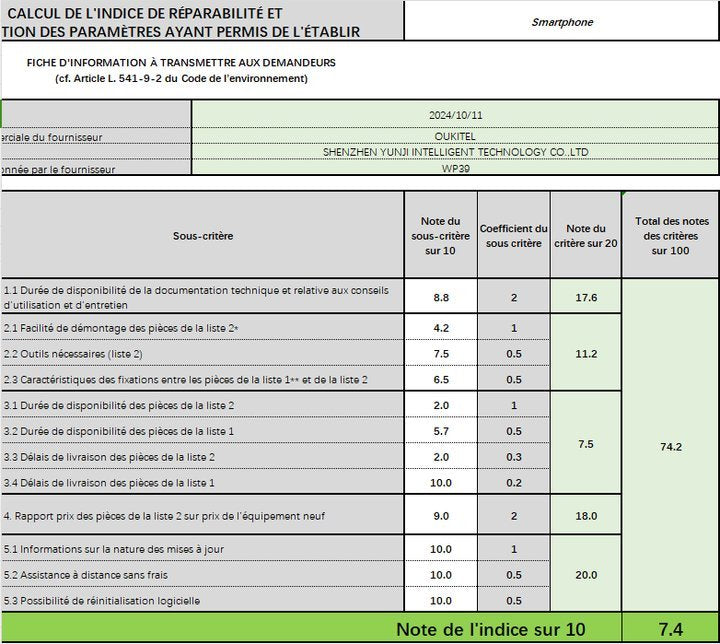Viewport: 720px width, 644px height.
Task: Click '5.2 Assistance à distance sans frais'
Action: 202,574
